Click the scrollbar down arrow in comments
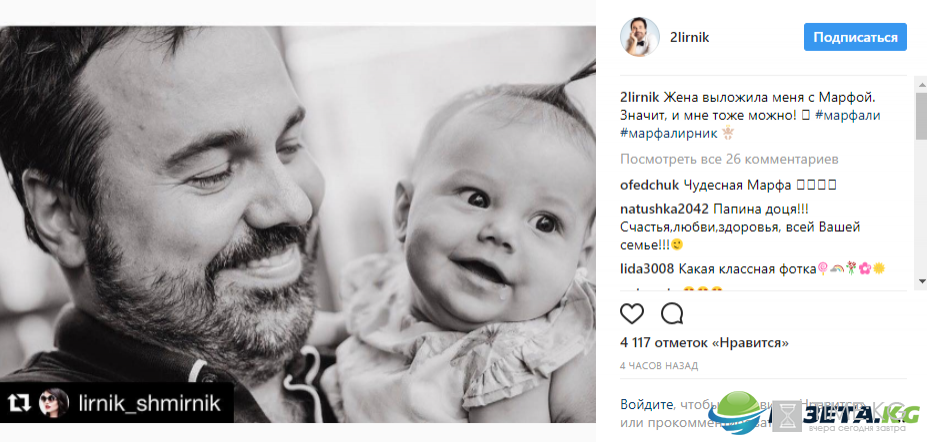927x442 pixels. pos(921,281)
